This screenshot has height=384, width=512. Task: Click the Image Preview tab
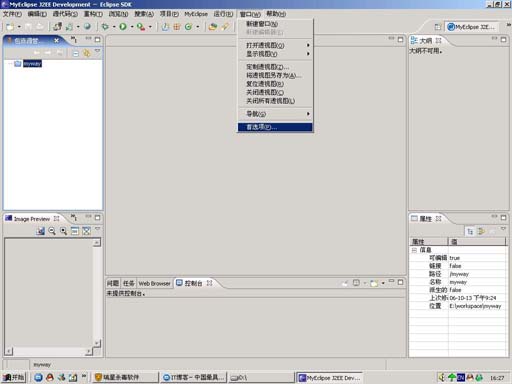32,219
